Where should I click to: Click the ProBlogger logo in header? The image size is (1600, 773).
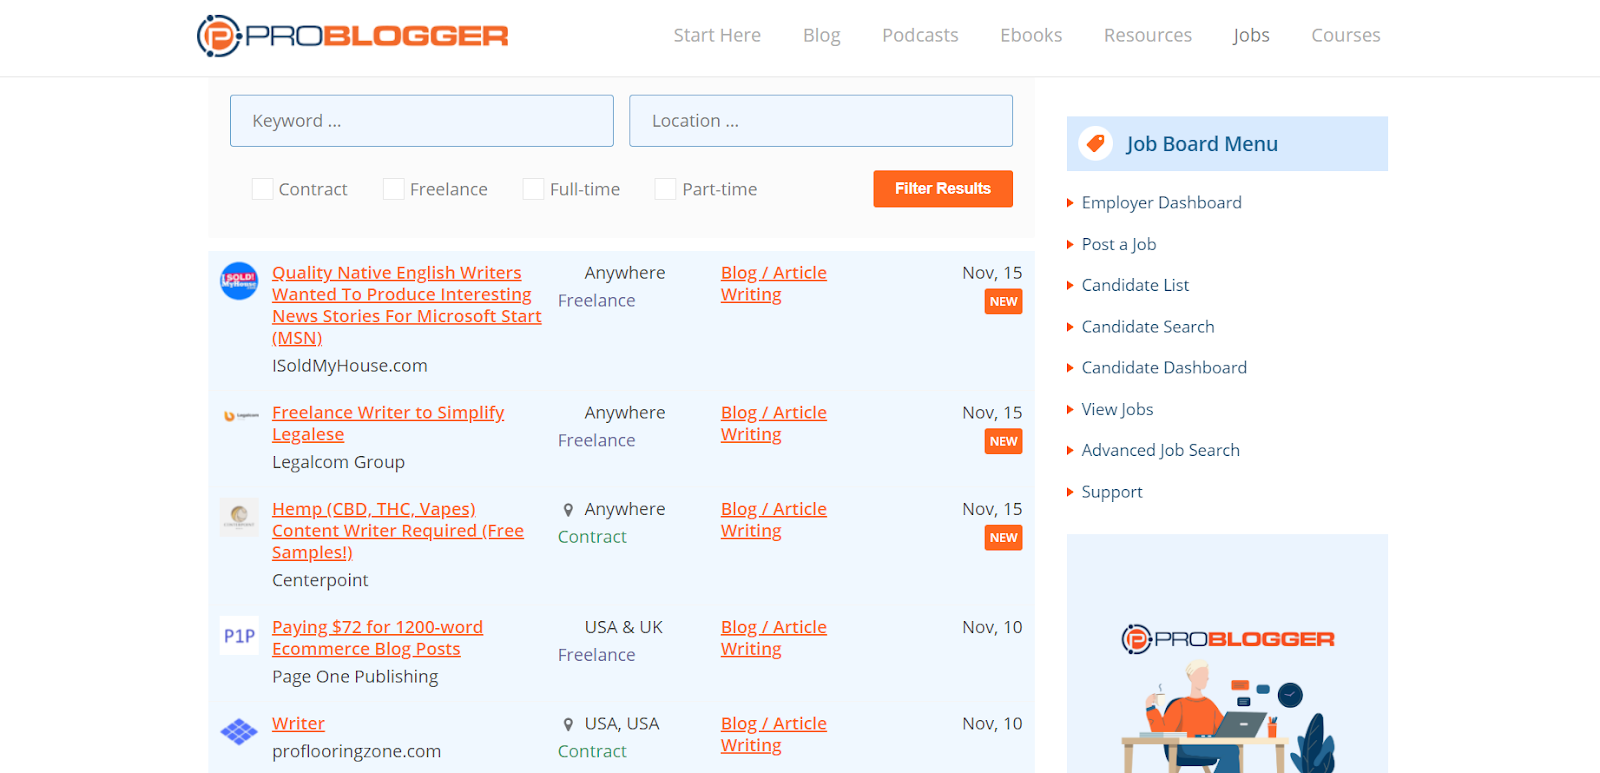pyautogui.click(x=352, y=36)
